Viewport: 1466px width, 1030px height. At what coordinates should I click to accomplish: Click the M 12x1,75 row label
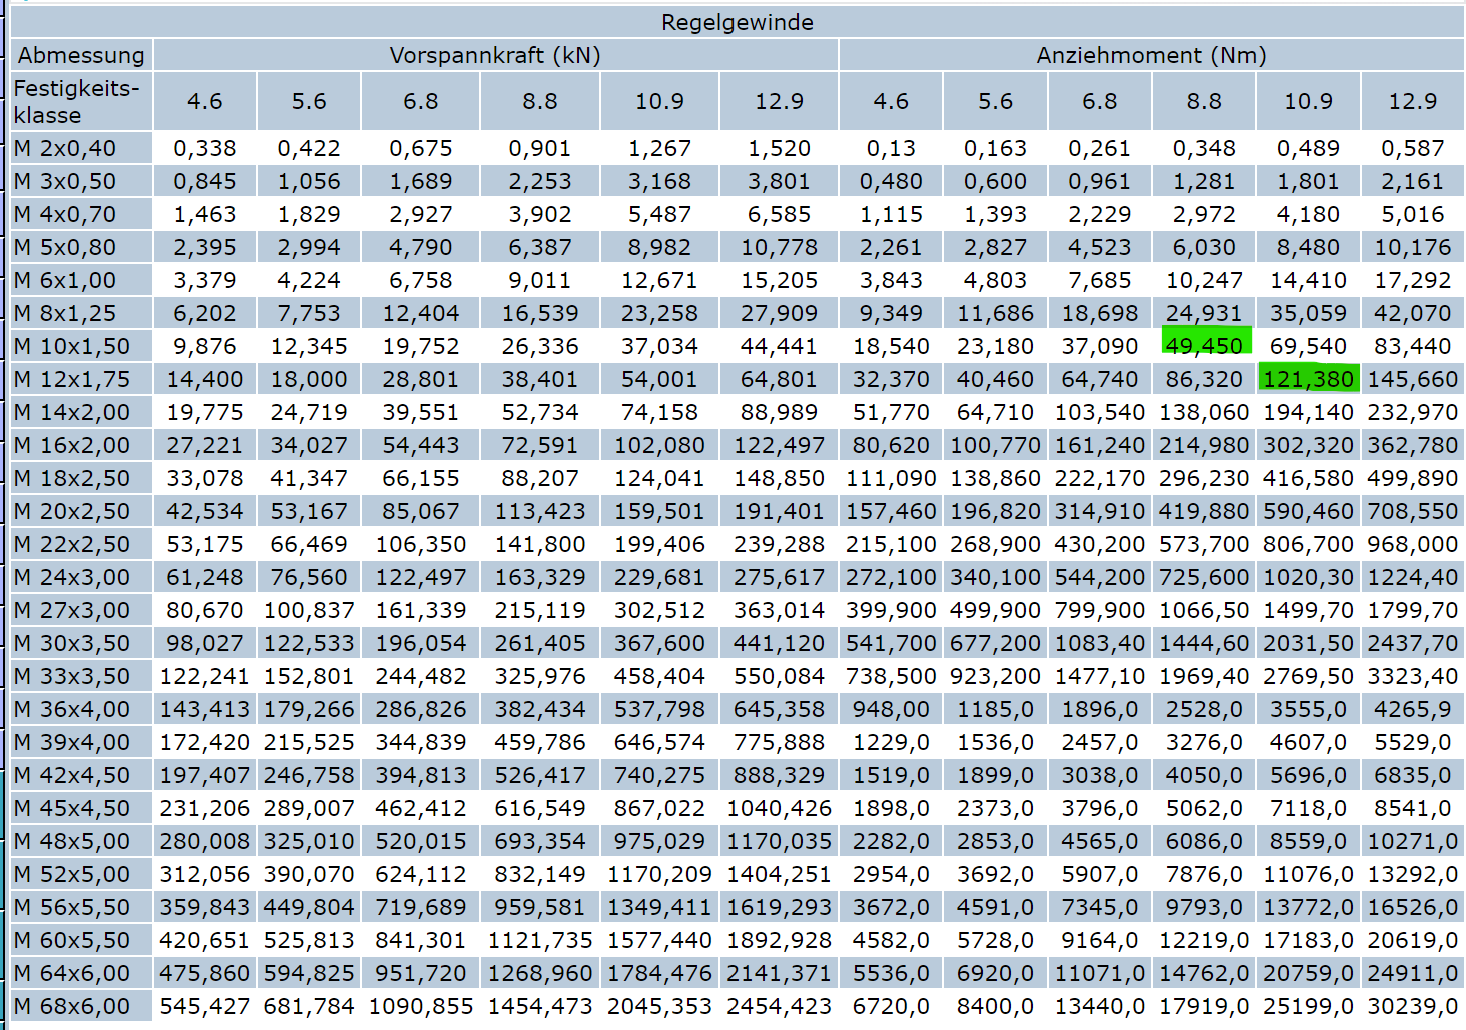(81, 379)
